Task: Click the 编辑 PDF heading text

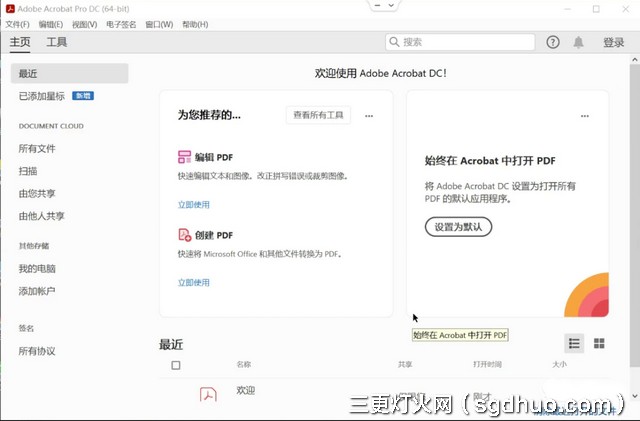Action: pyautogui.click(x=213, y=157)
